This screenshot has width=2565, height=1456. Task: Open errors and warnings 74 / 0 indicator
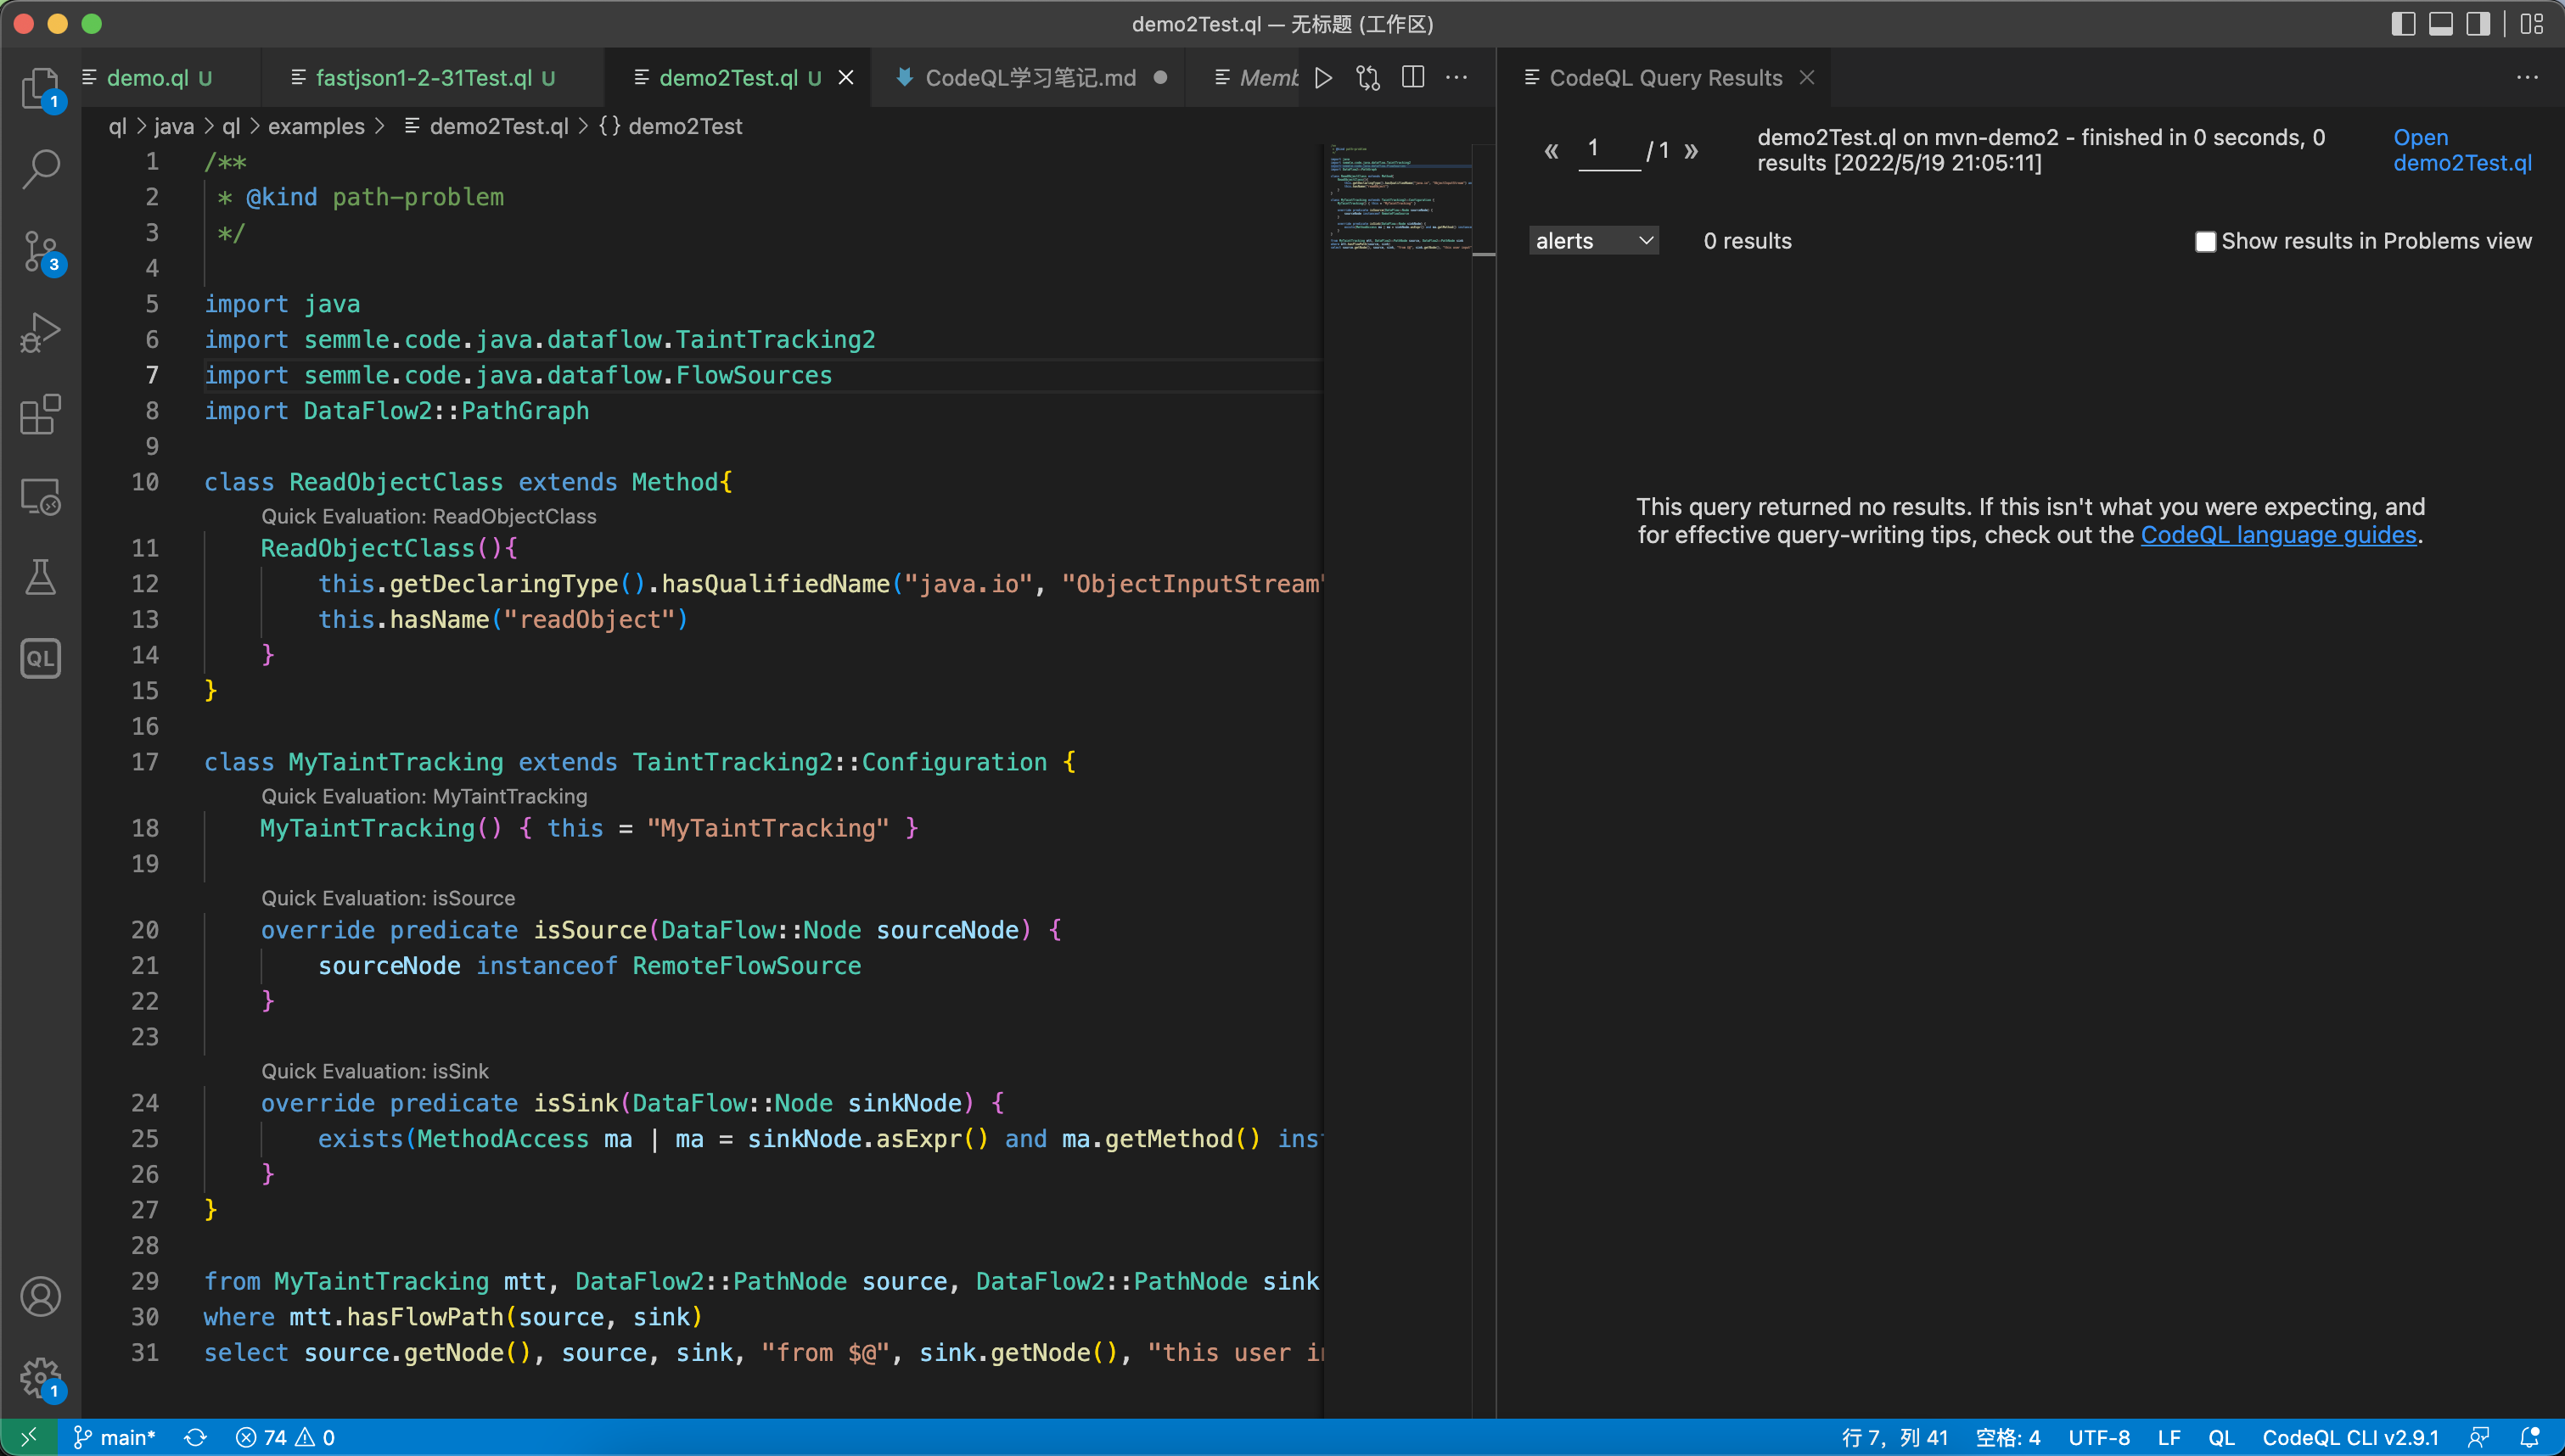click(285, 1437)
